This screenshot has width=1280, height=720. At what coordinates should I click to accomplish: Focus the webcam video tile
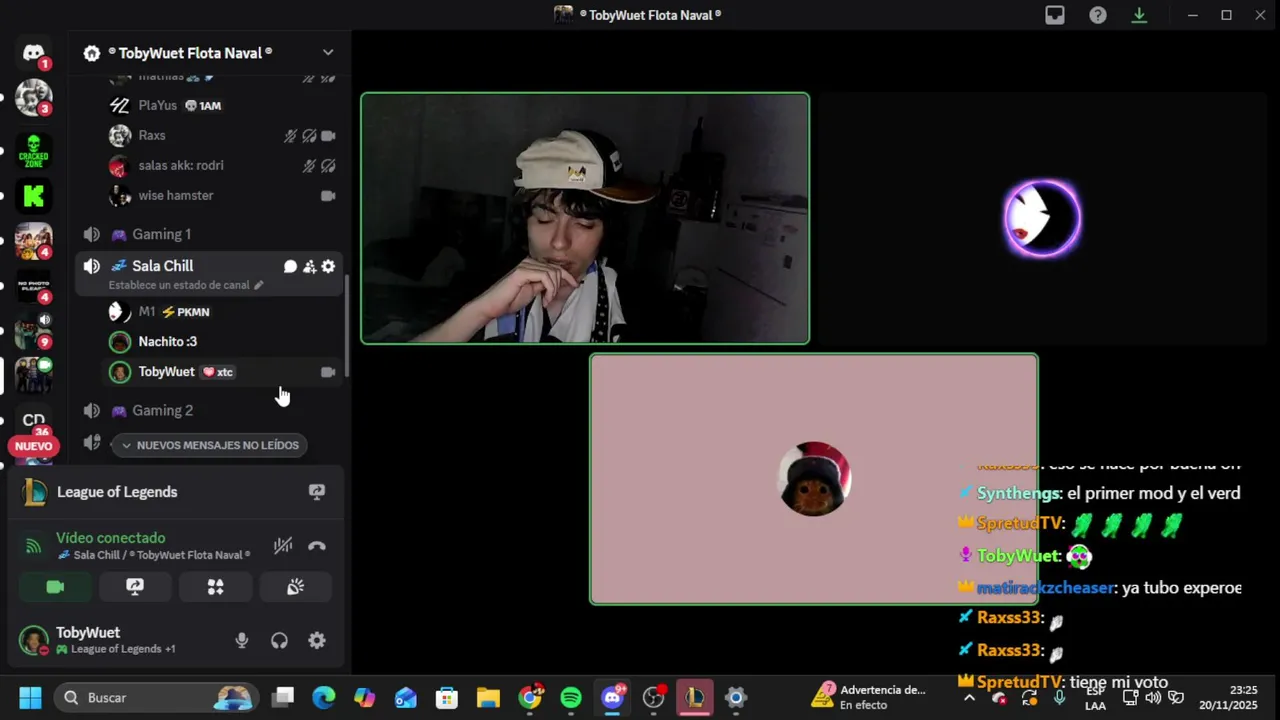coord(585,218)
